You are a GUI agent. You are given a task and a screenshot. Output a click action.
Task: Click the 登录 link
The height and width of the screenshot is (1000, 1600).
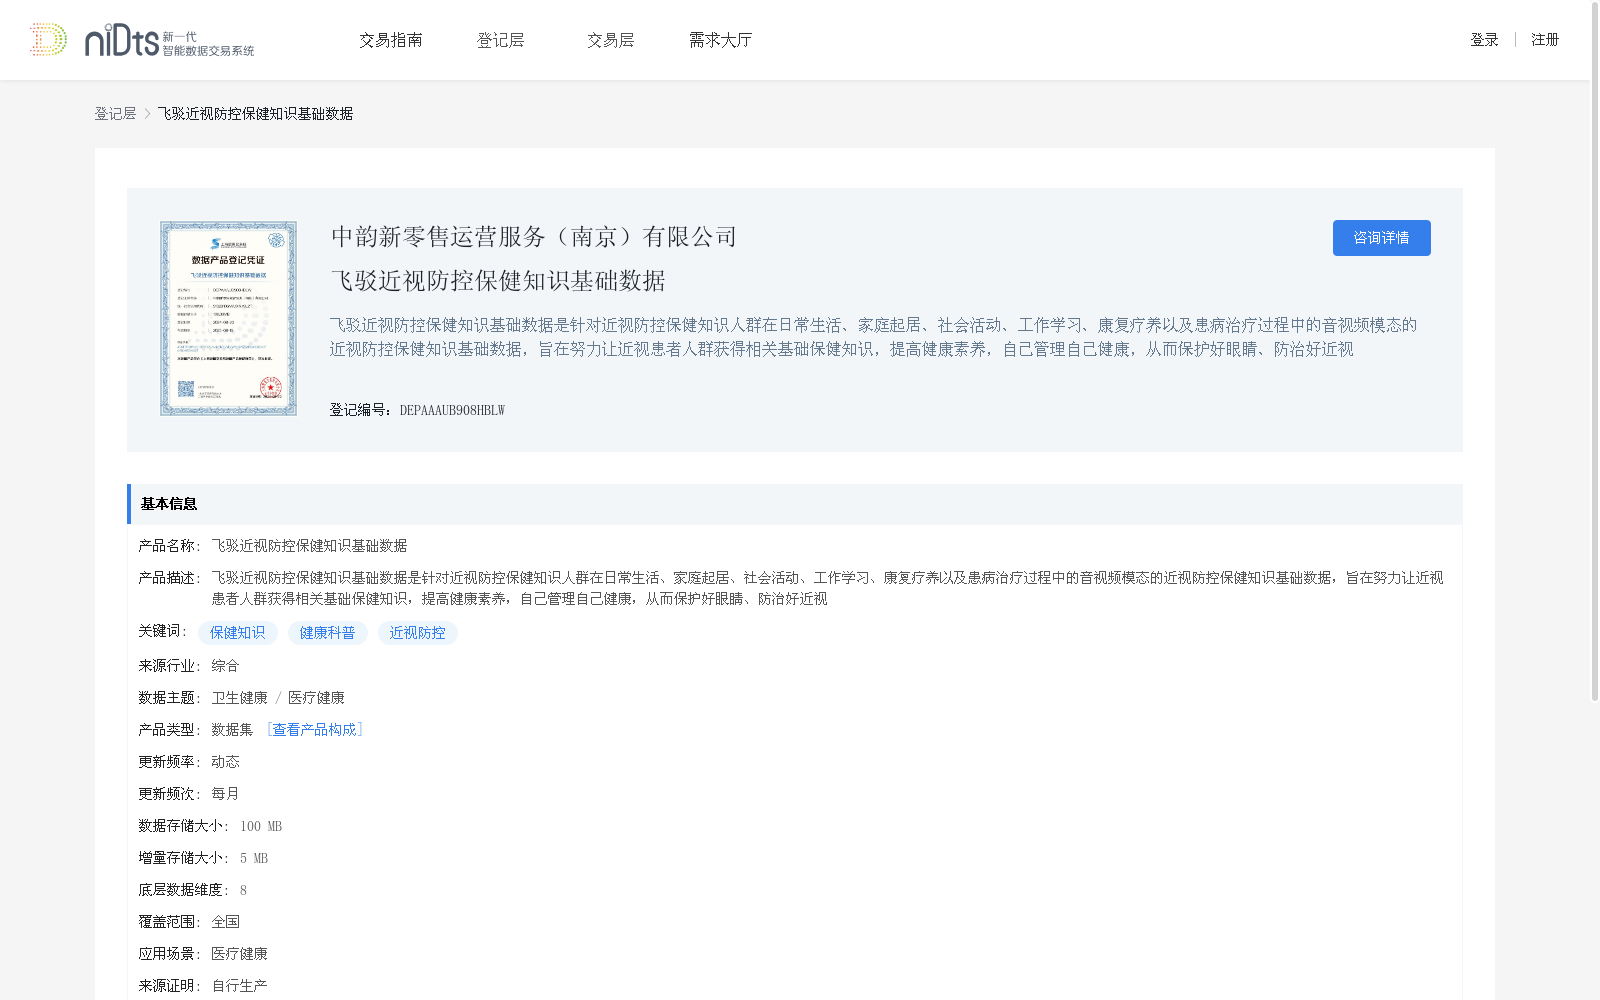[1484, 40]
